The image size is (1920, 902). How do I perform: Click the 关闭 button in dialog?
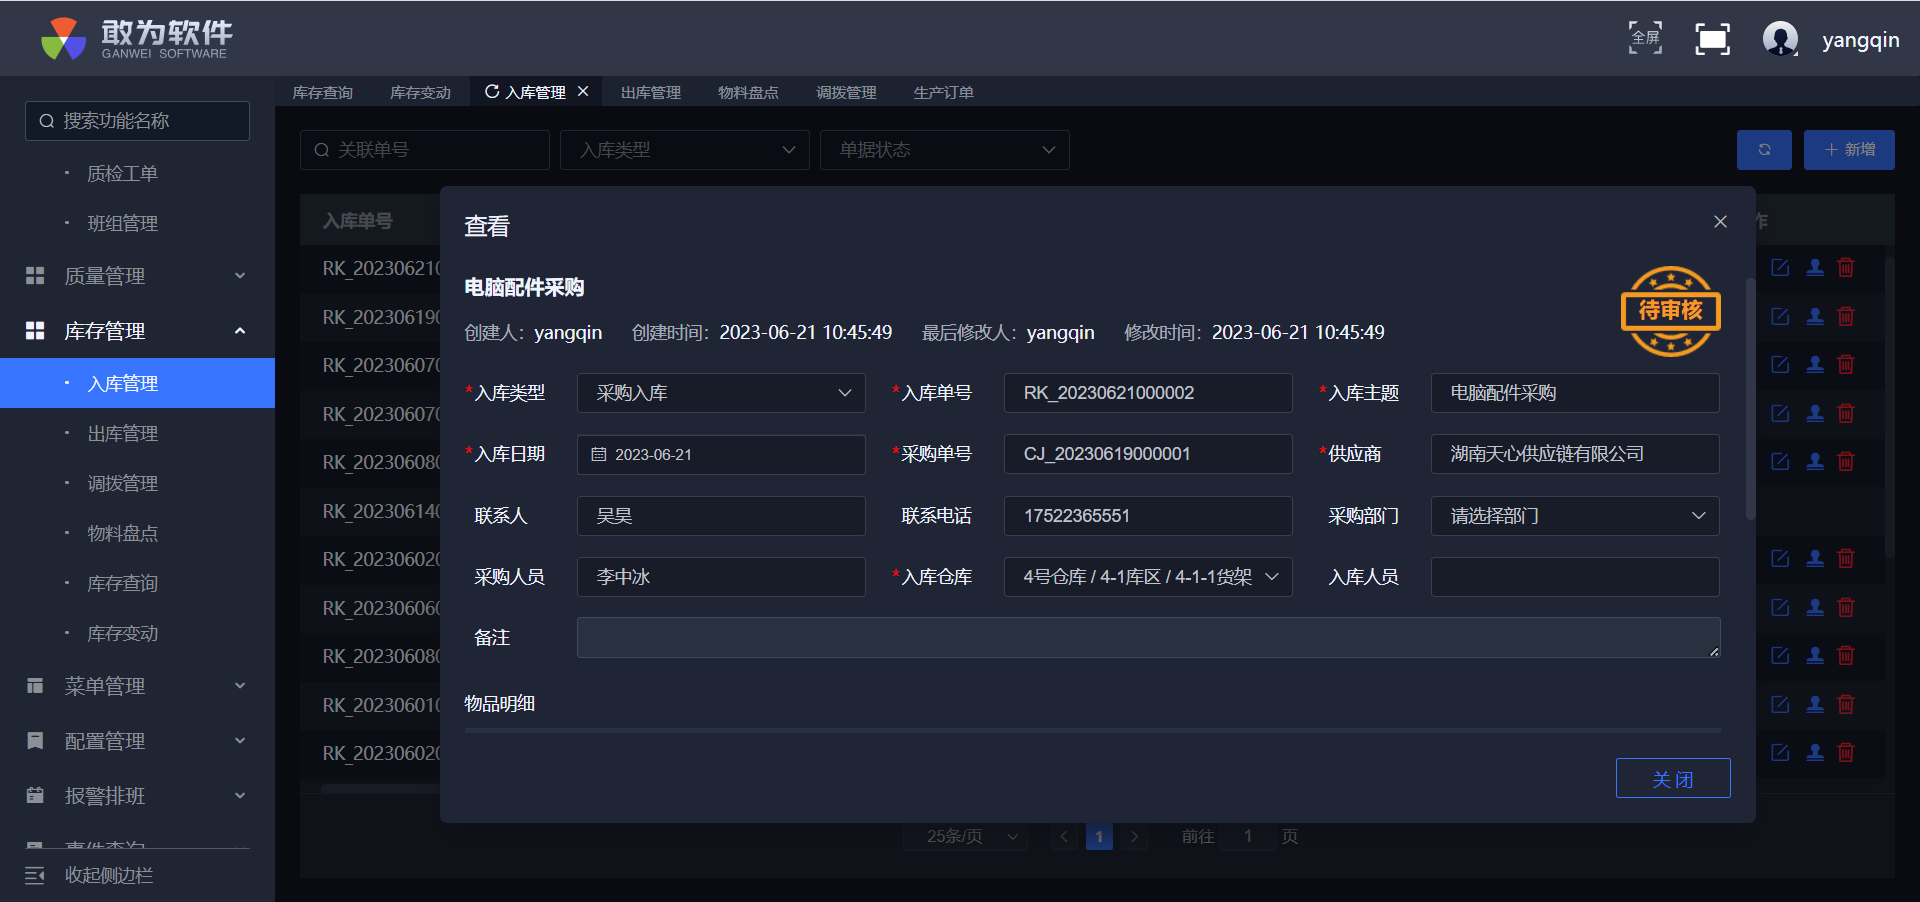click(x=1672, y=779)
